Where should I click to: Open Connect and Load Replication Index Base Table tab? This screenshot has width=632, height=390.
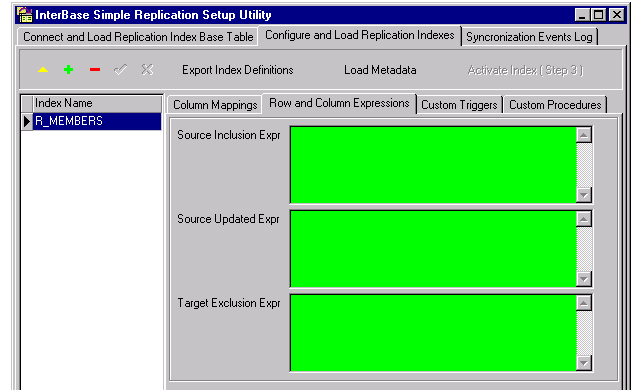tap(138, 37)
